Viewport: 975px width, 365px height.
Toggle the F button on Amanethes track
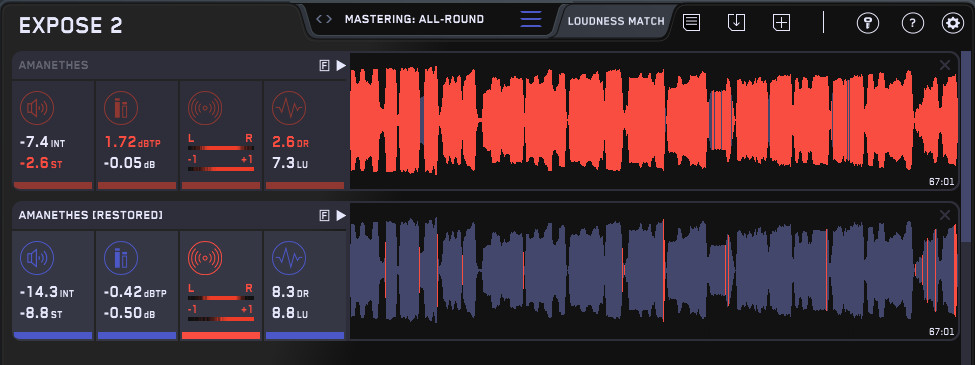pyautogui.click(x=324, y=66)
